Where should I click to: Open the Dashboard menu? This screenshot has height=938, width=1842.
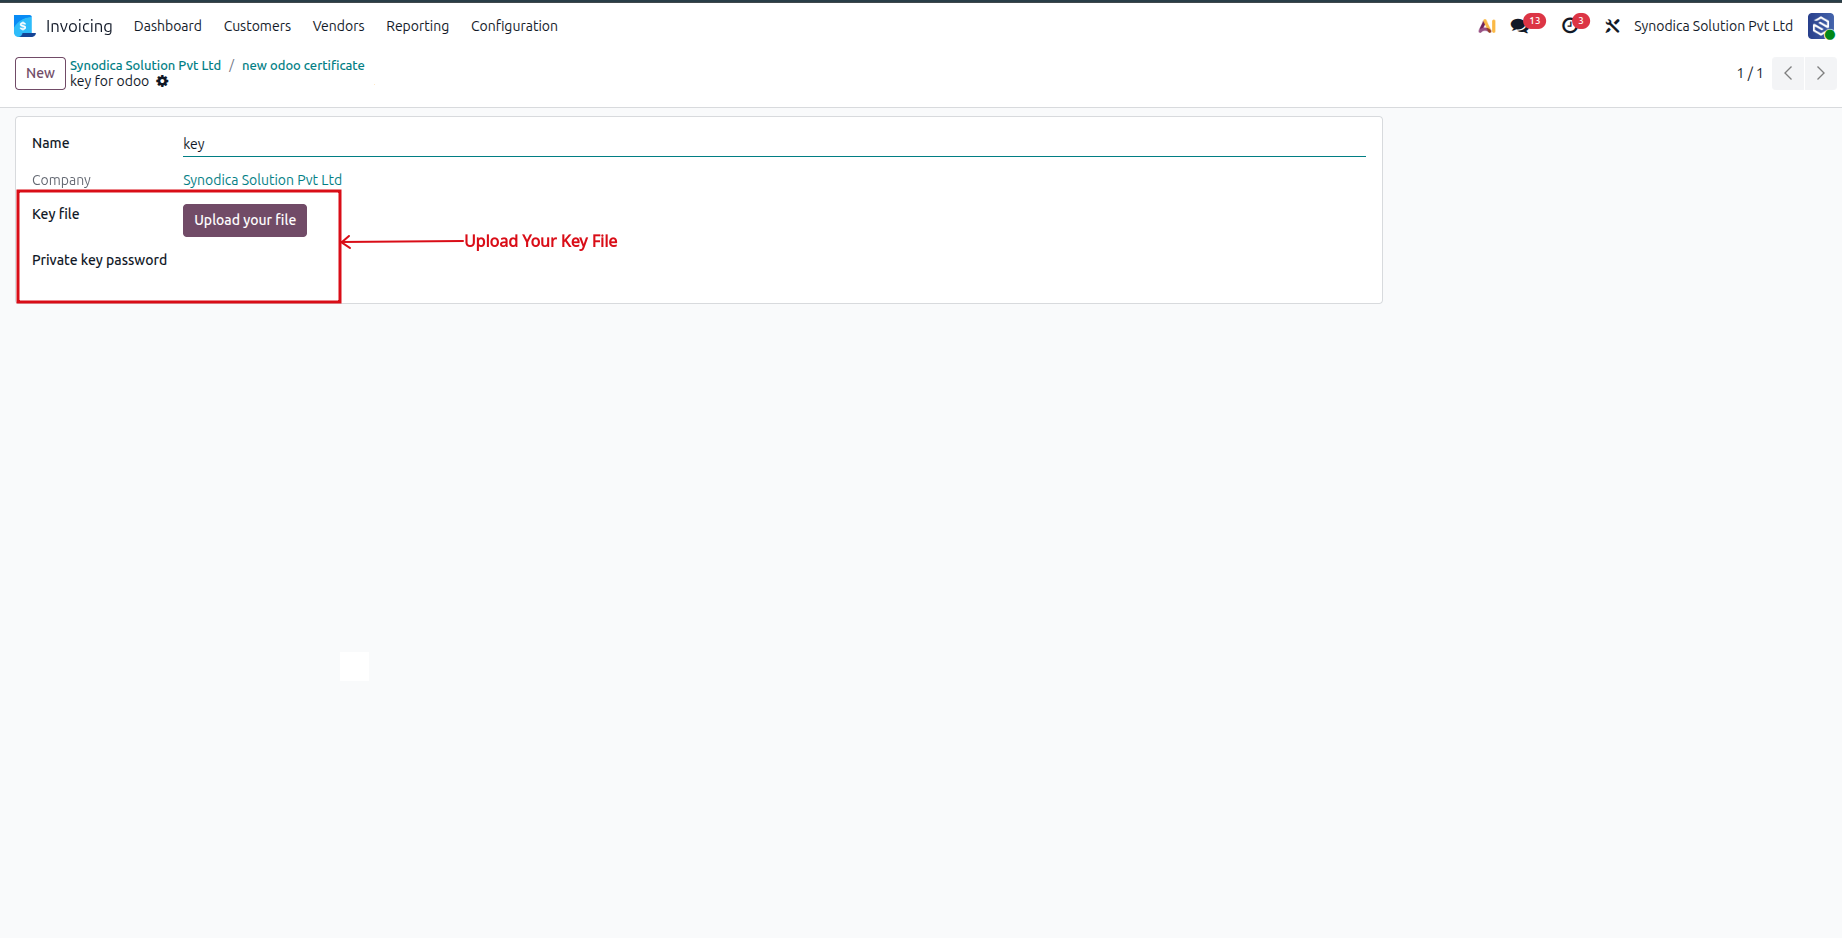(168, 26)
